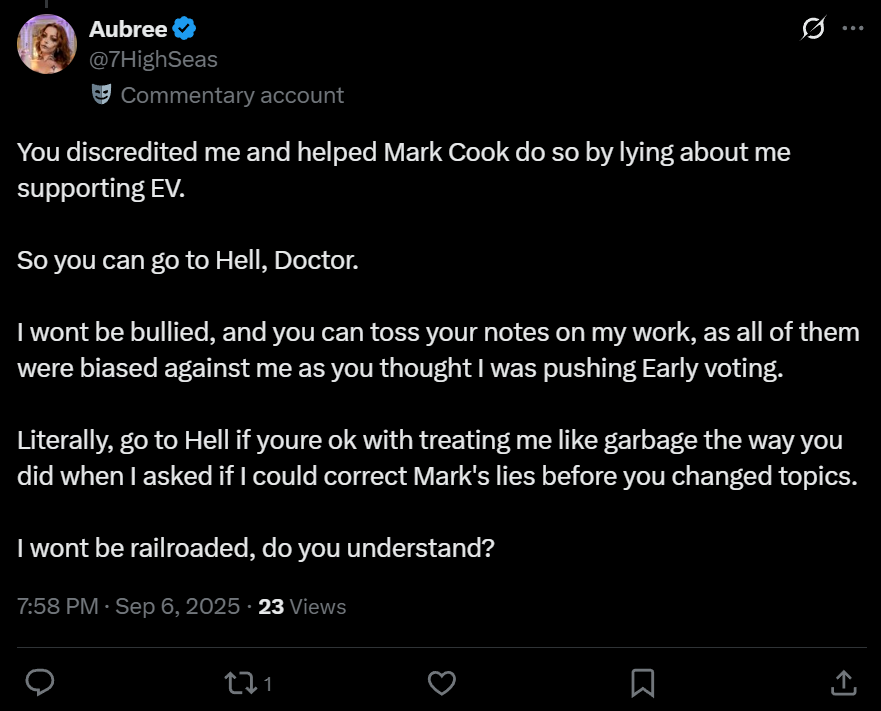Viewport: 881px width, 711px height.
Task: Open the 23 Views analytics link
Action: point(302,606)
